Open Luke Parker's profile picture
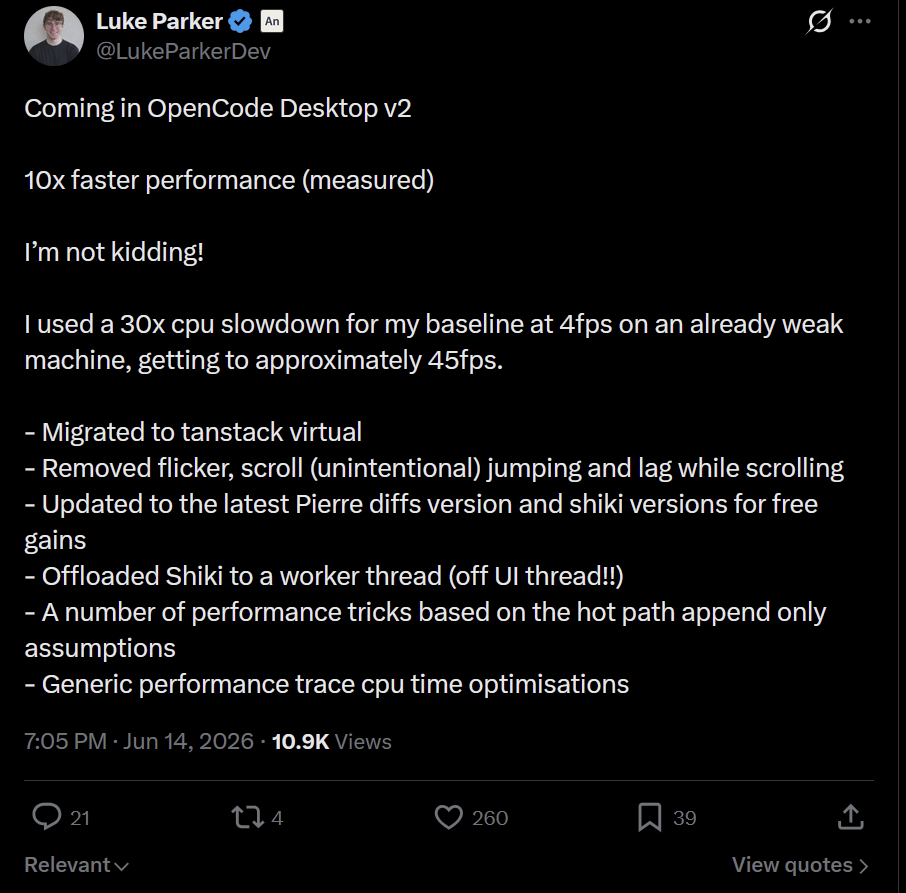This screenshot has width=906, height=893. (x=54, y=36)
